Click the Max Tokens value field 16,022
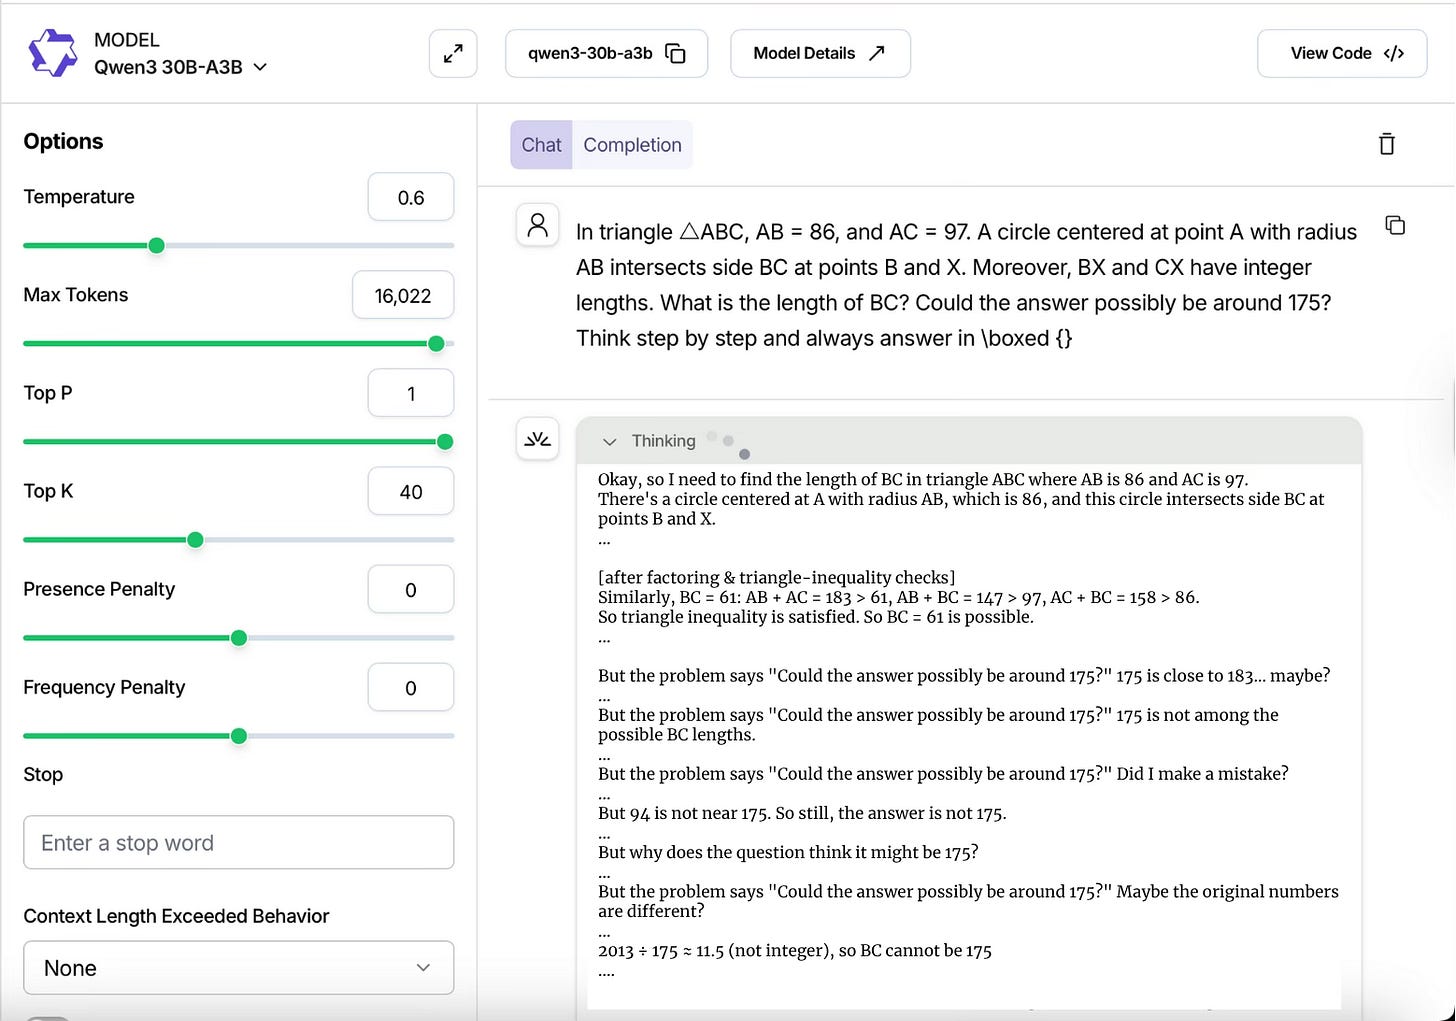 click(x=403, y=295)
